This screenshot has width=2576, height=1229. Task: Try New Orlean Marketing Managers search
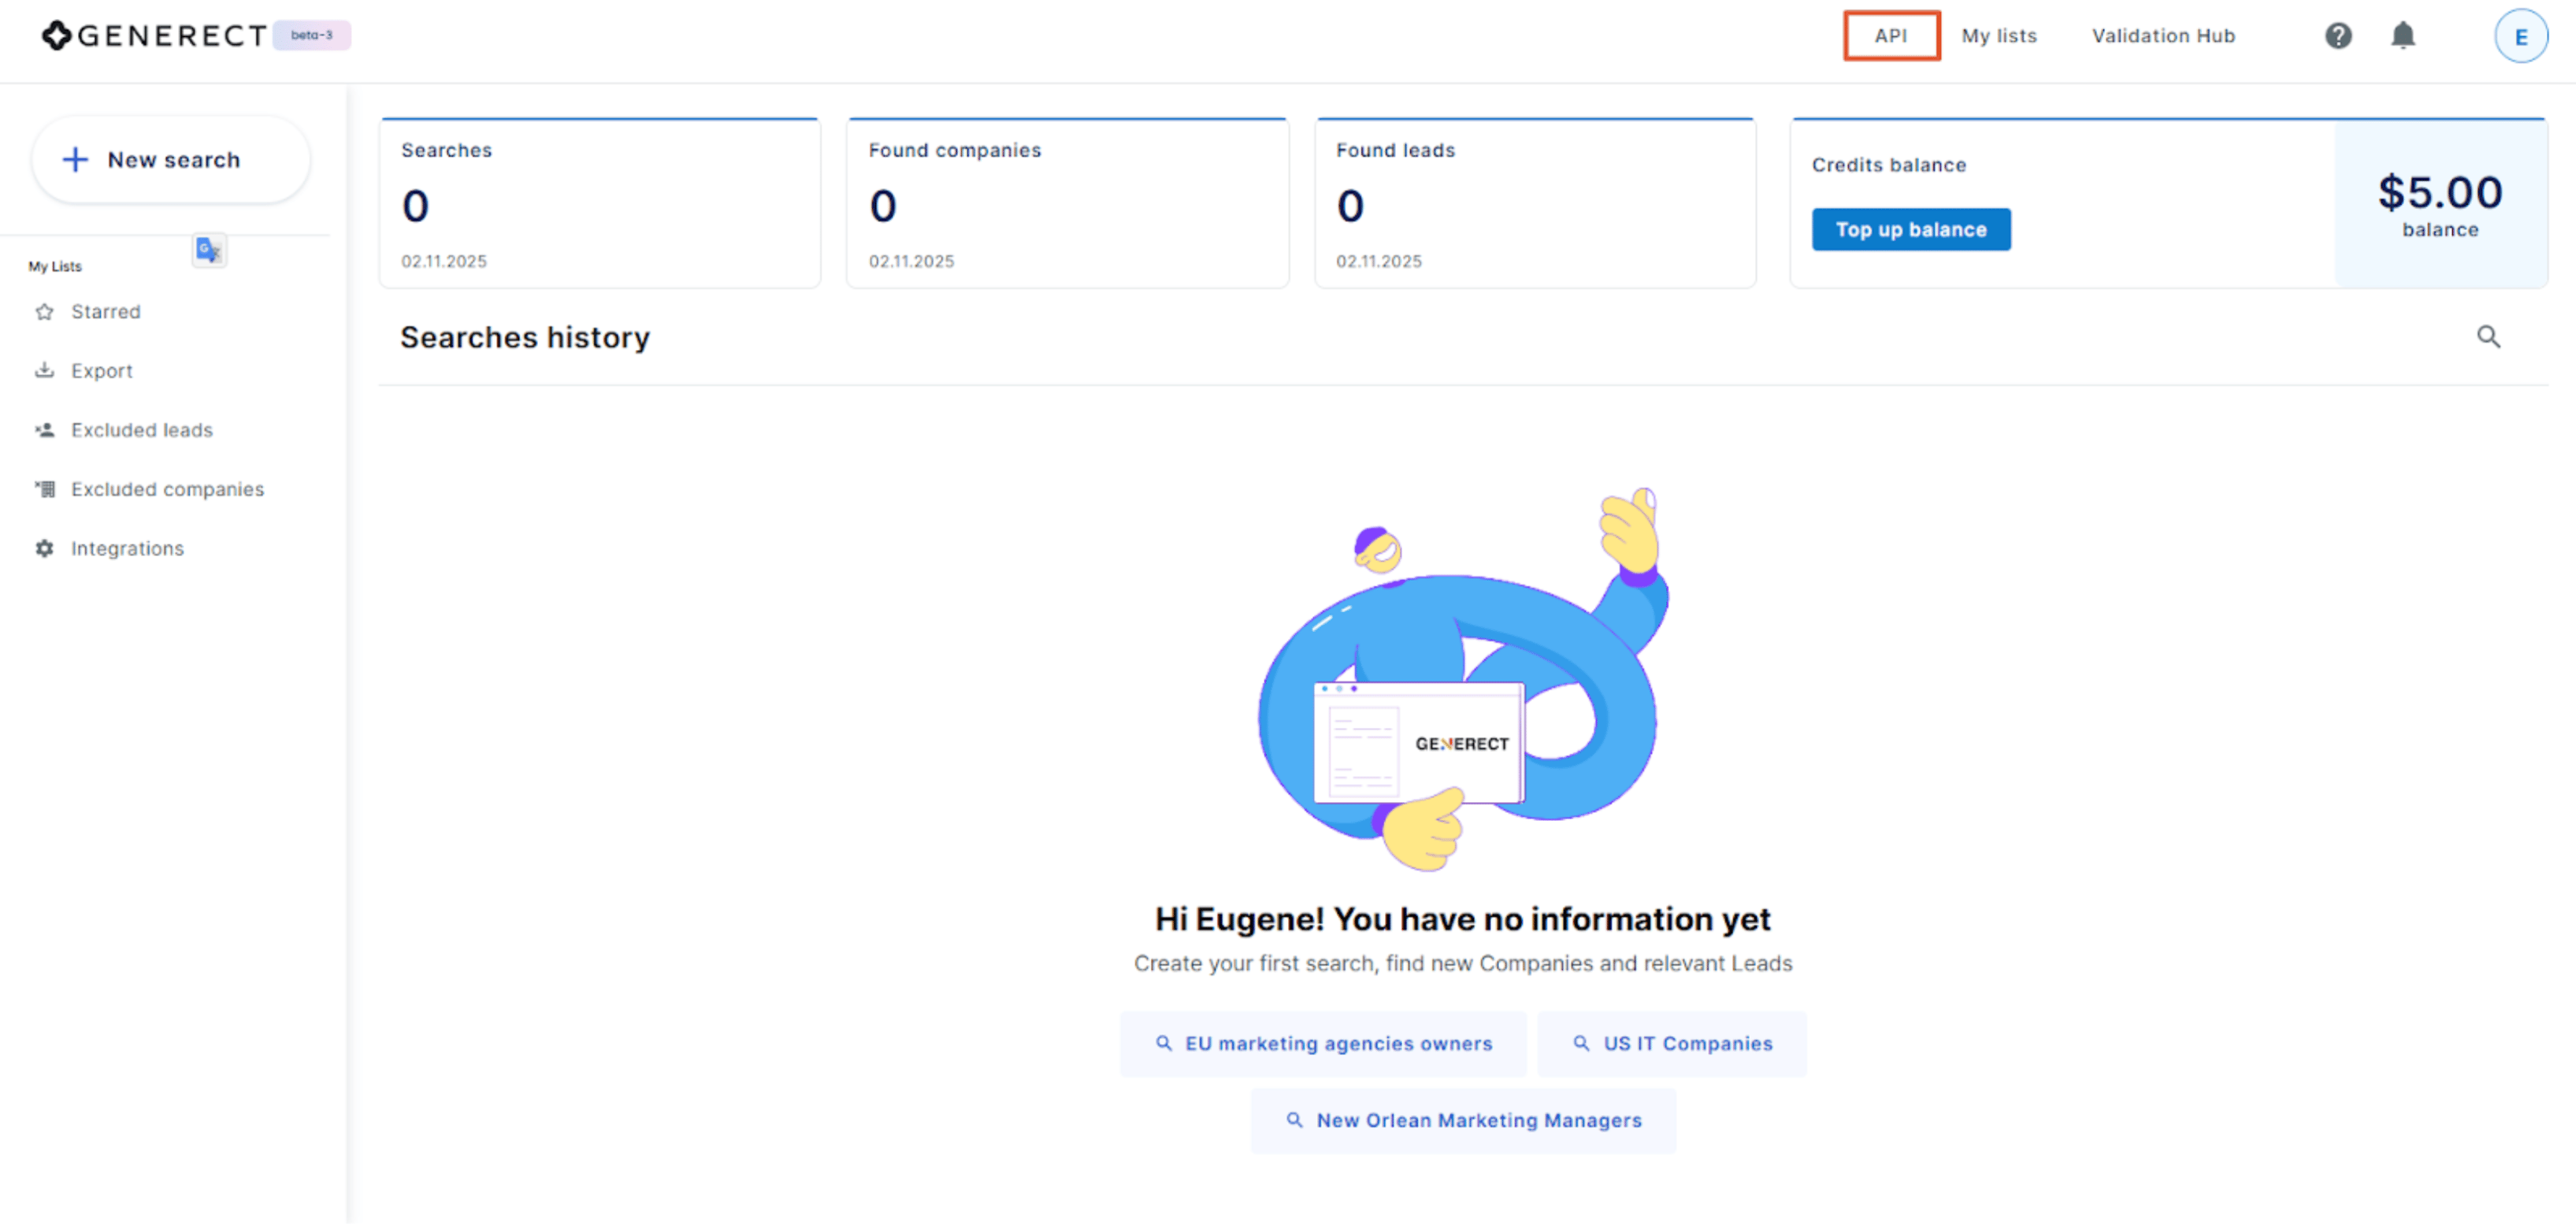coord(1462,1121)
